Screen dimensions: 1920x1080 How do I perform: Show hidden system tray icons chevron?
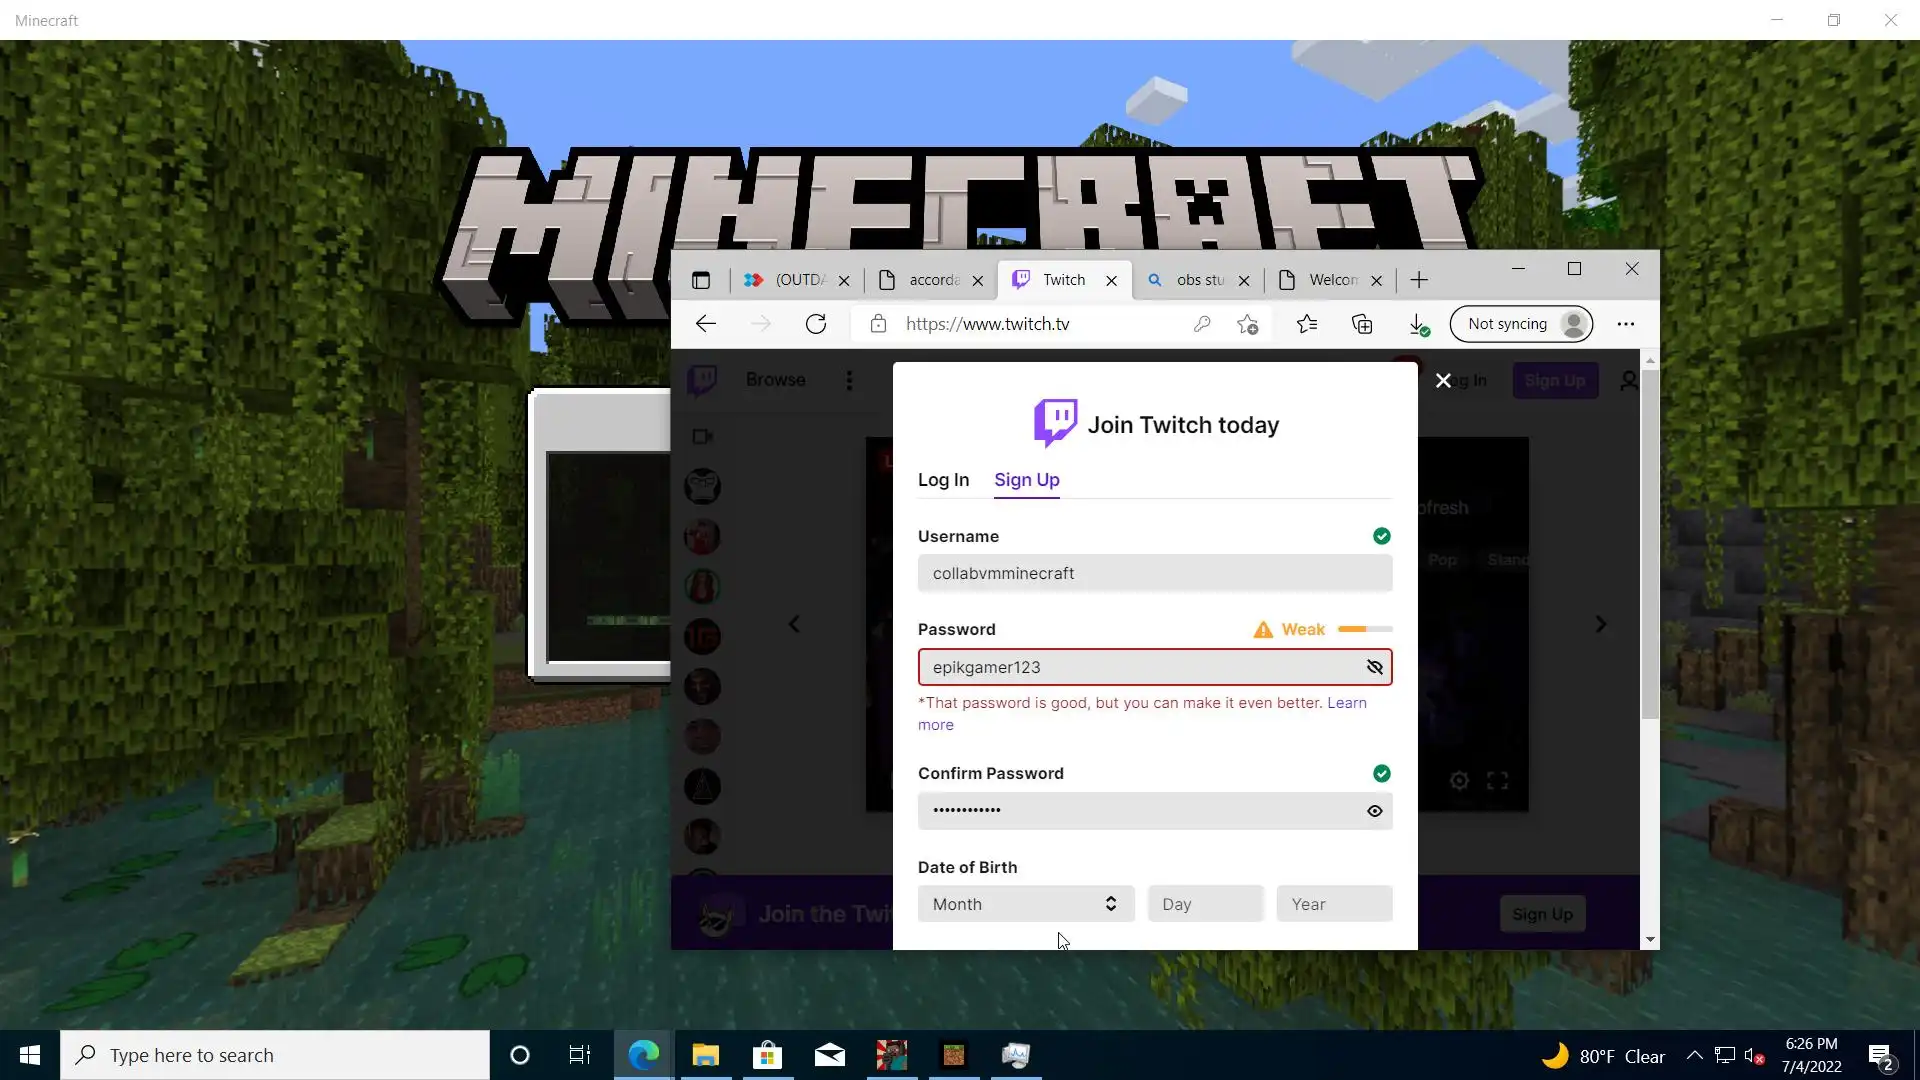(1694, 1055)
